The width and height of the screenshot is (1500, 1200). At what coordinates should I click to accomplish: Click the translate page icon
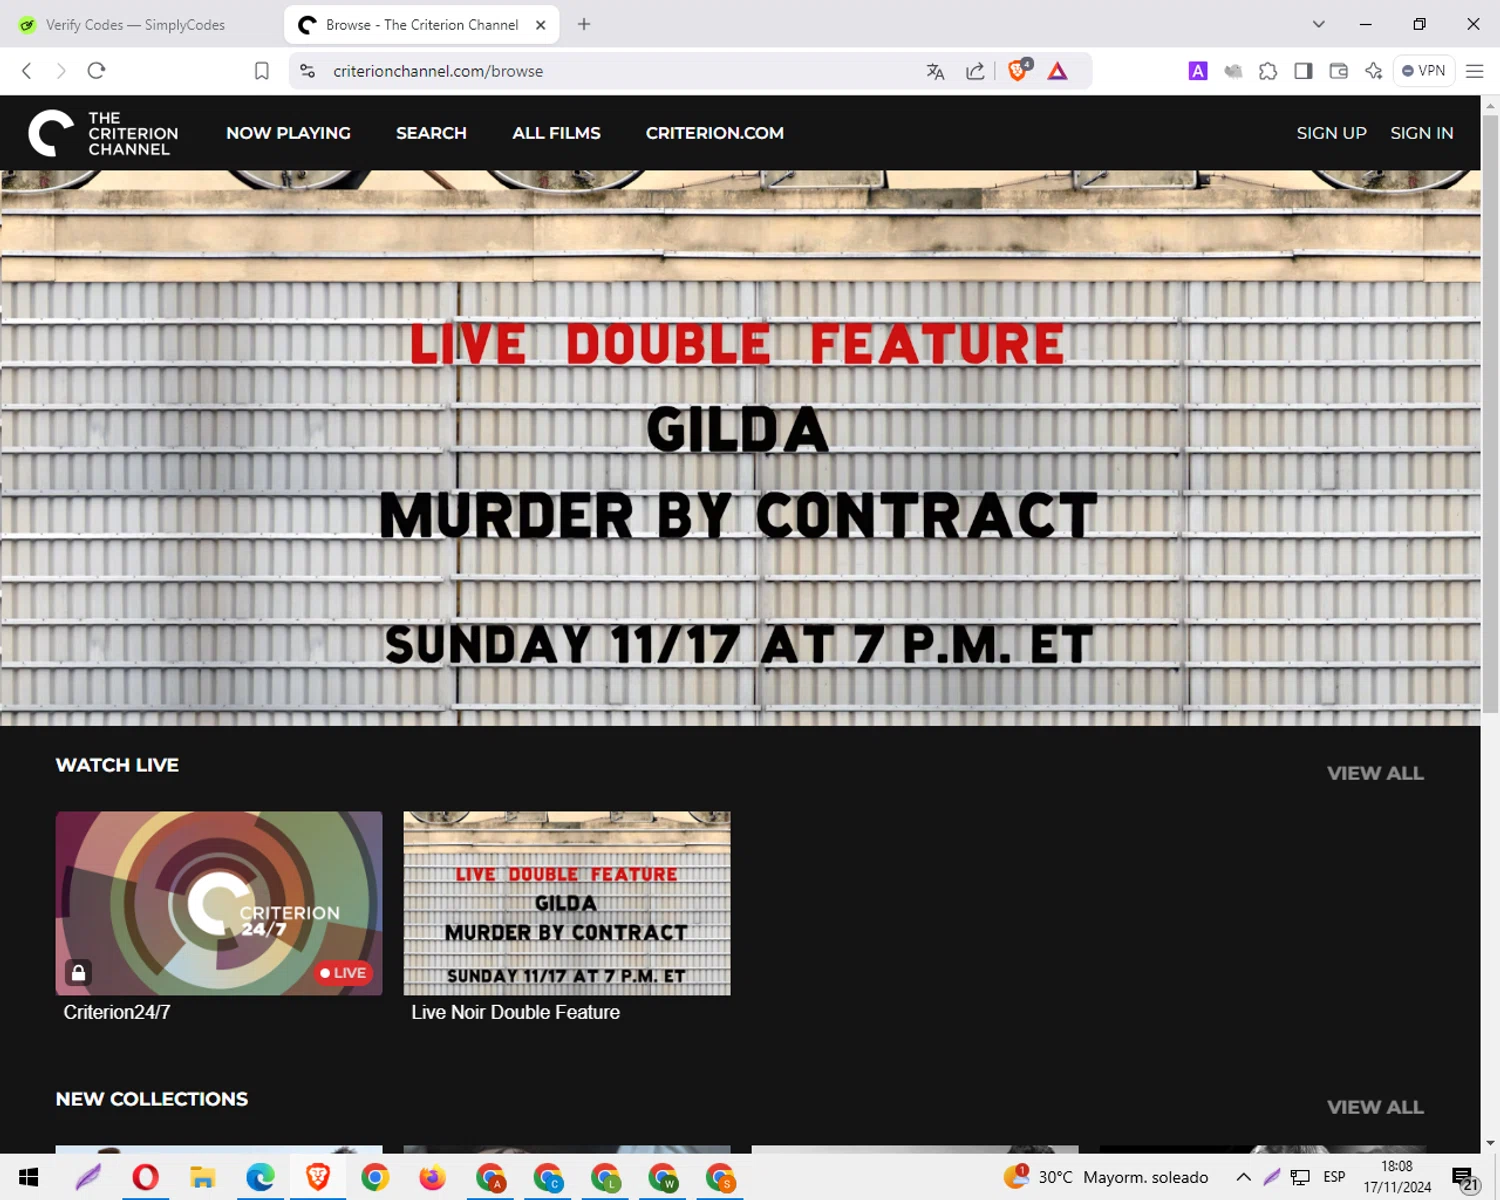point(935,71)
